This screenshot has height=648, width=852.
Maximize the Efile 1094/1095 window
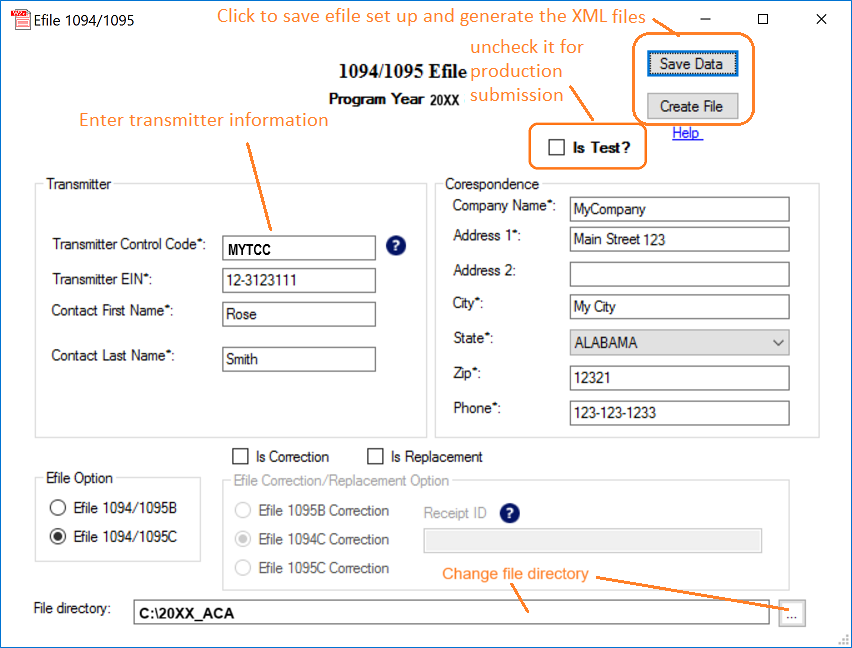(x=763, y=19)
